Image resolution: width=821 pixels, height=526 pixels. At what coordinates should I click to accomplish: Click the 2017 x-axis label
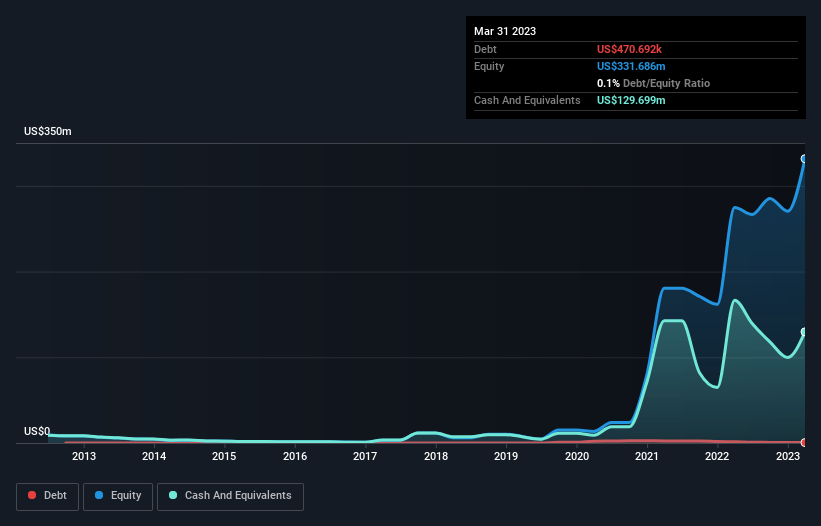point(365,456)
